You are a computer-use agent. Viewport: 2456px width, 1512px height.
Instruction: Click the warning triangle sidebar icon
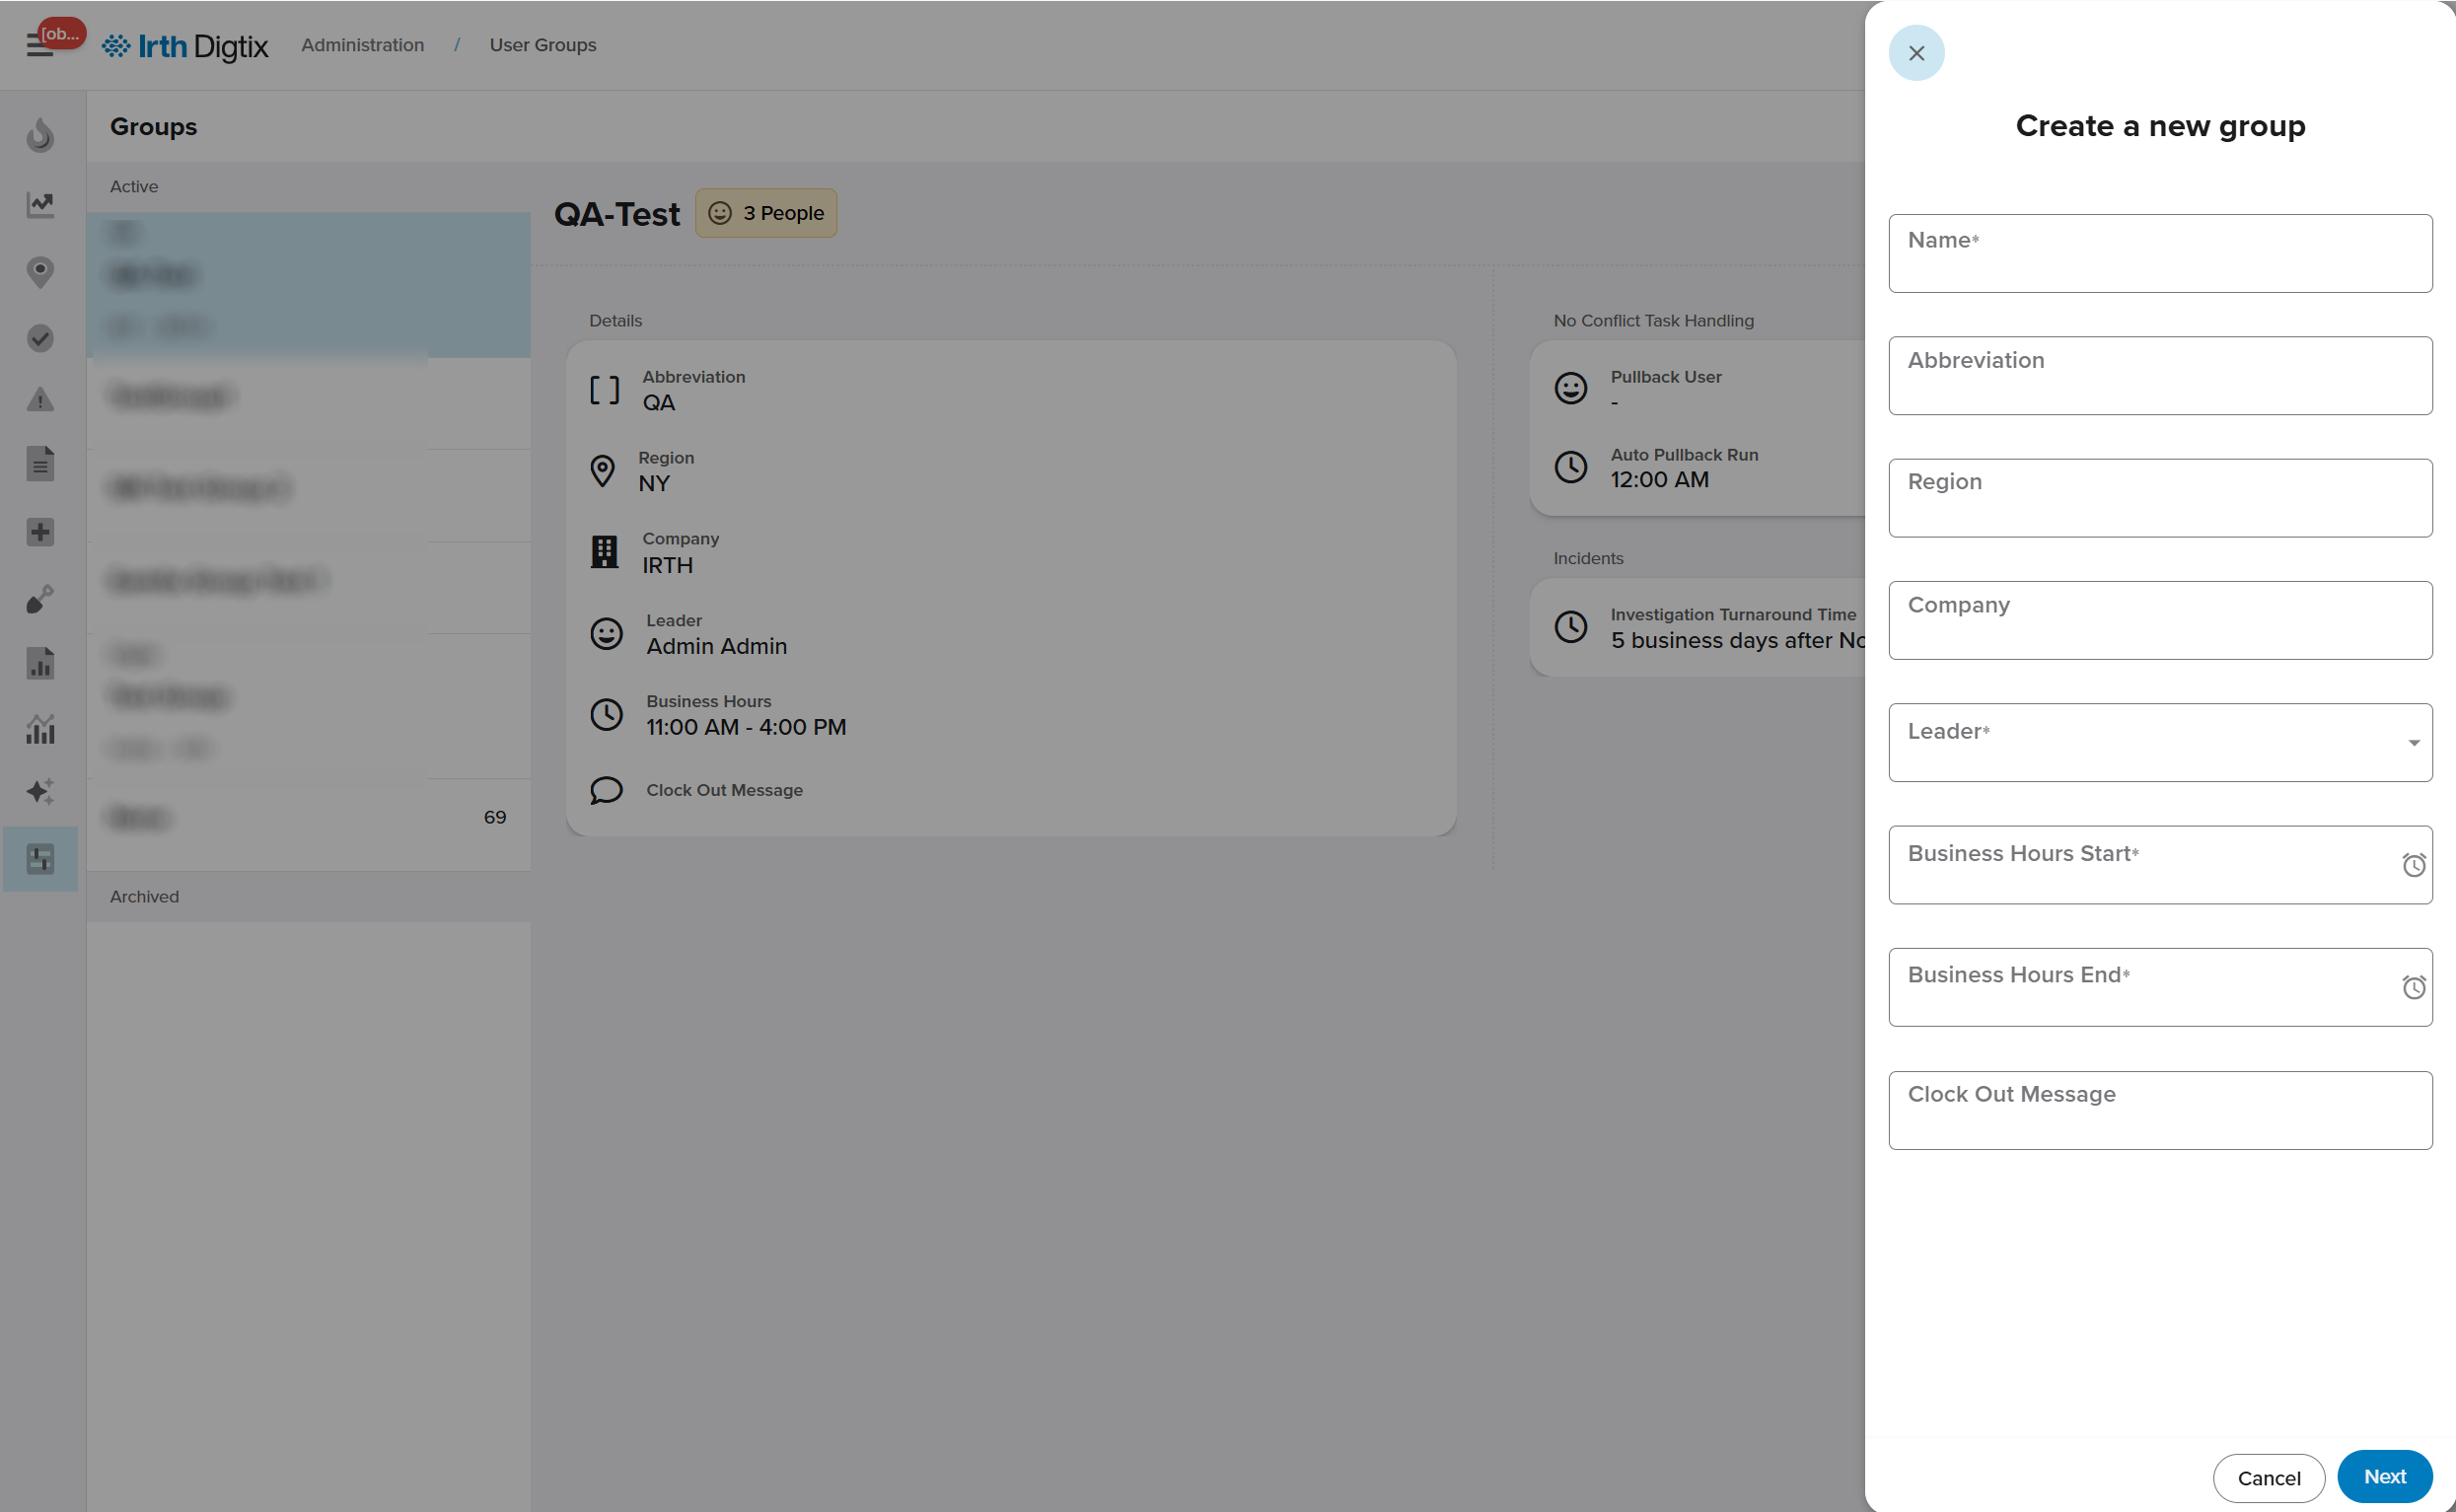tap(40, 400)
